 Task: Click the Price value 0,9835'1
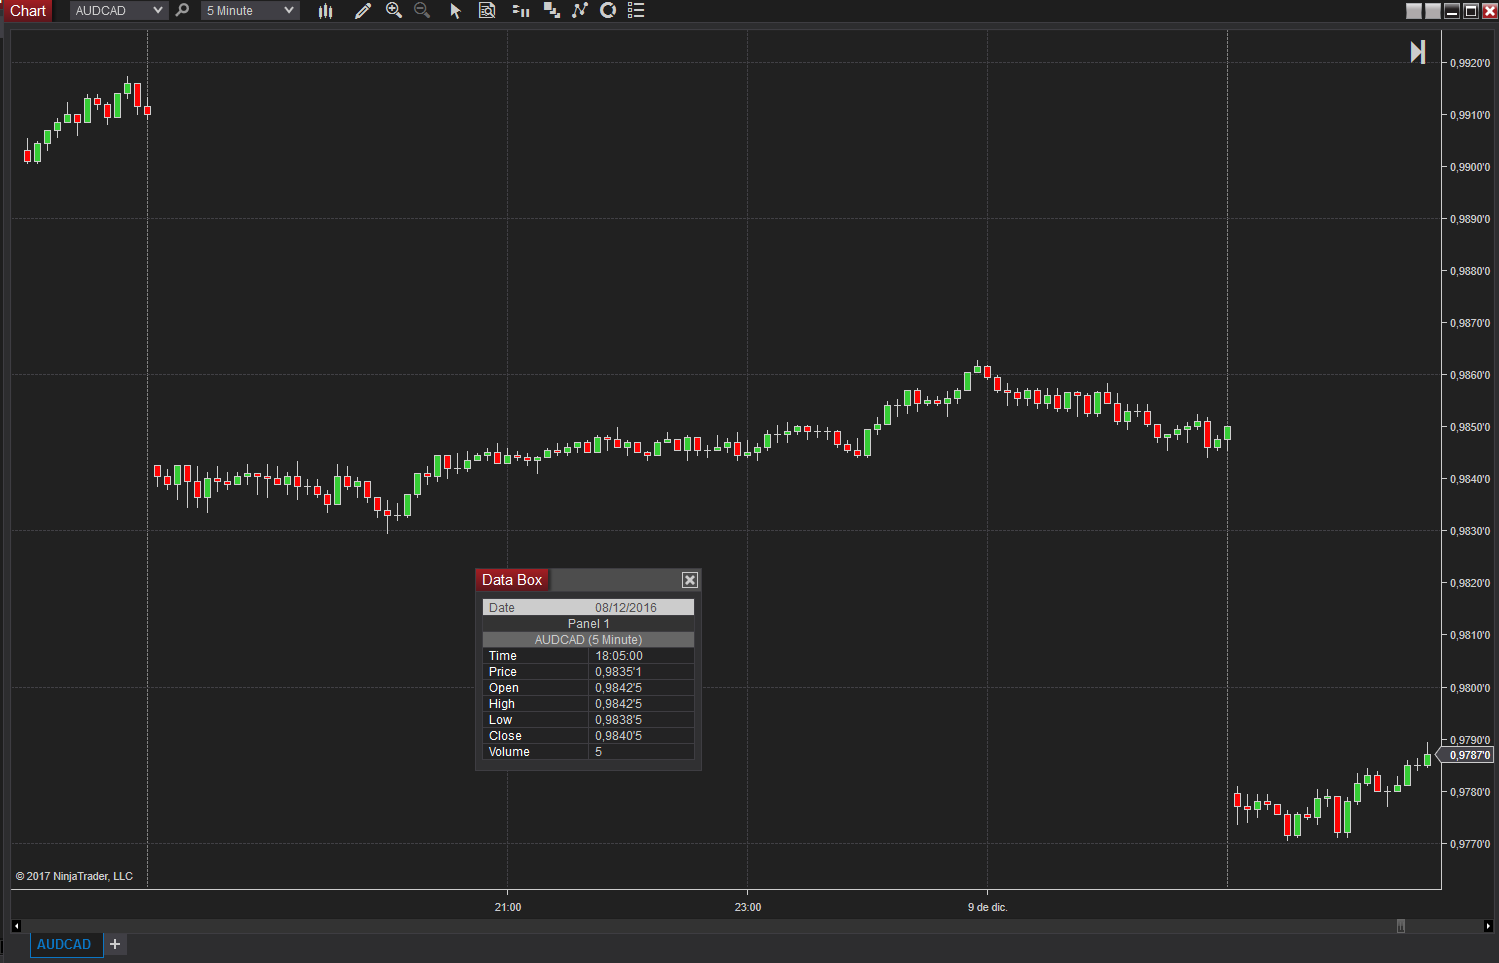point(618,672)
